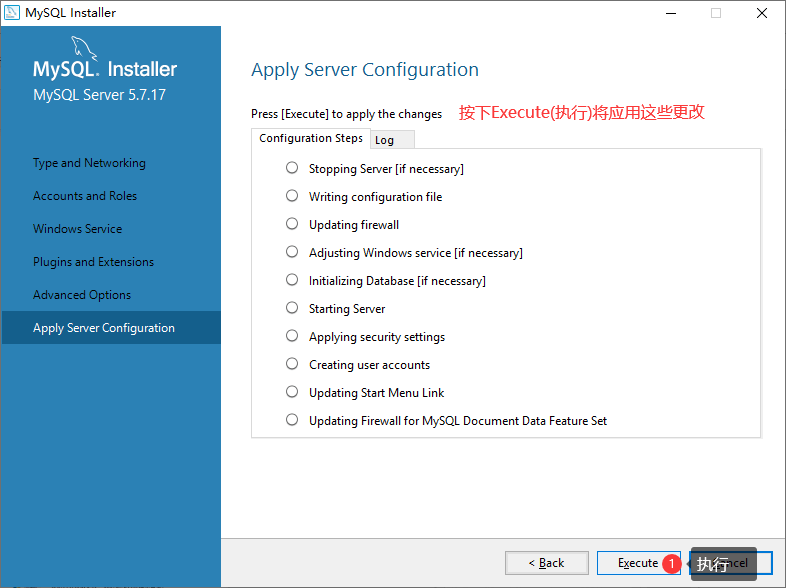
Task: Click 'Initializing Database [if necessary]' text
Action: (x=397, y=281)
